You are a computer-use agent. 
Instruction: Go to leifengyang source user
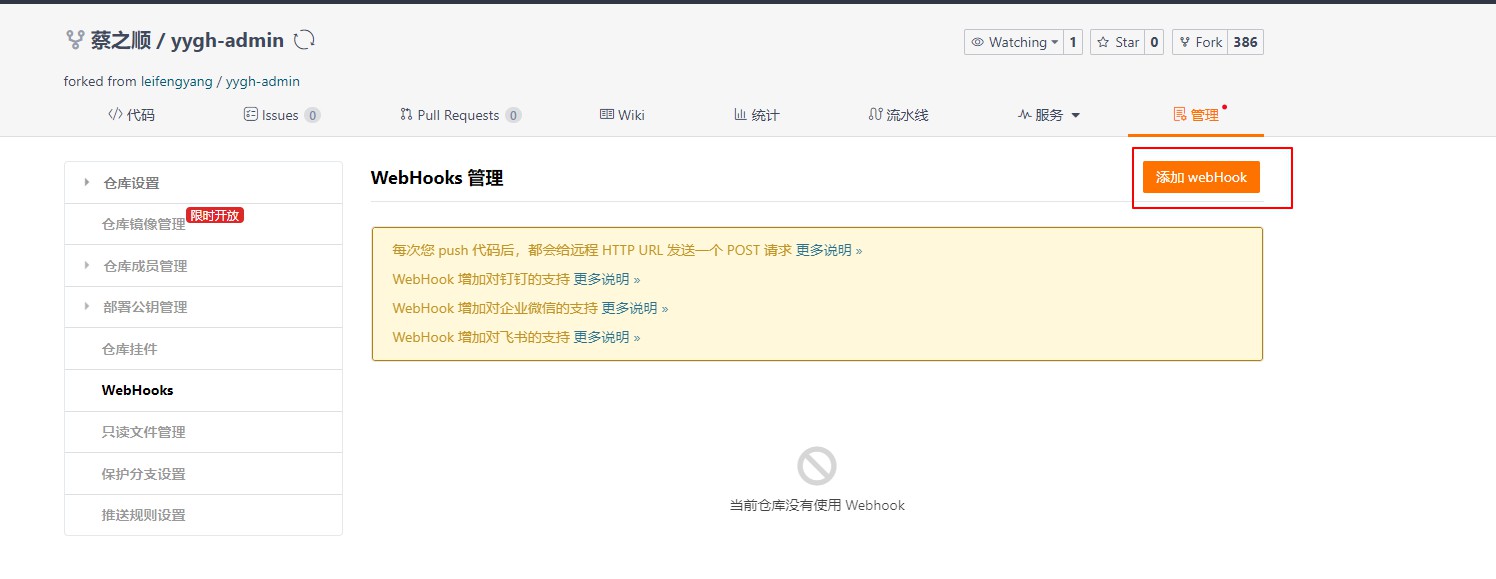177,82
